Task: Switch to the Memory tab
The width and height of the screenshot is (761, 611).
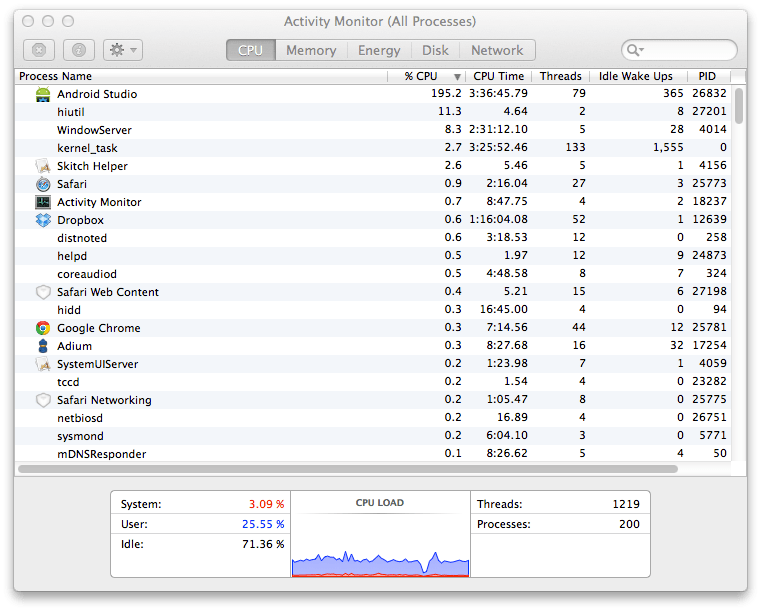Action: (x=311, y=50)
